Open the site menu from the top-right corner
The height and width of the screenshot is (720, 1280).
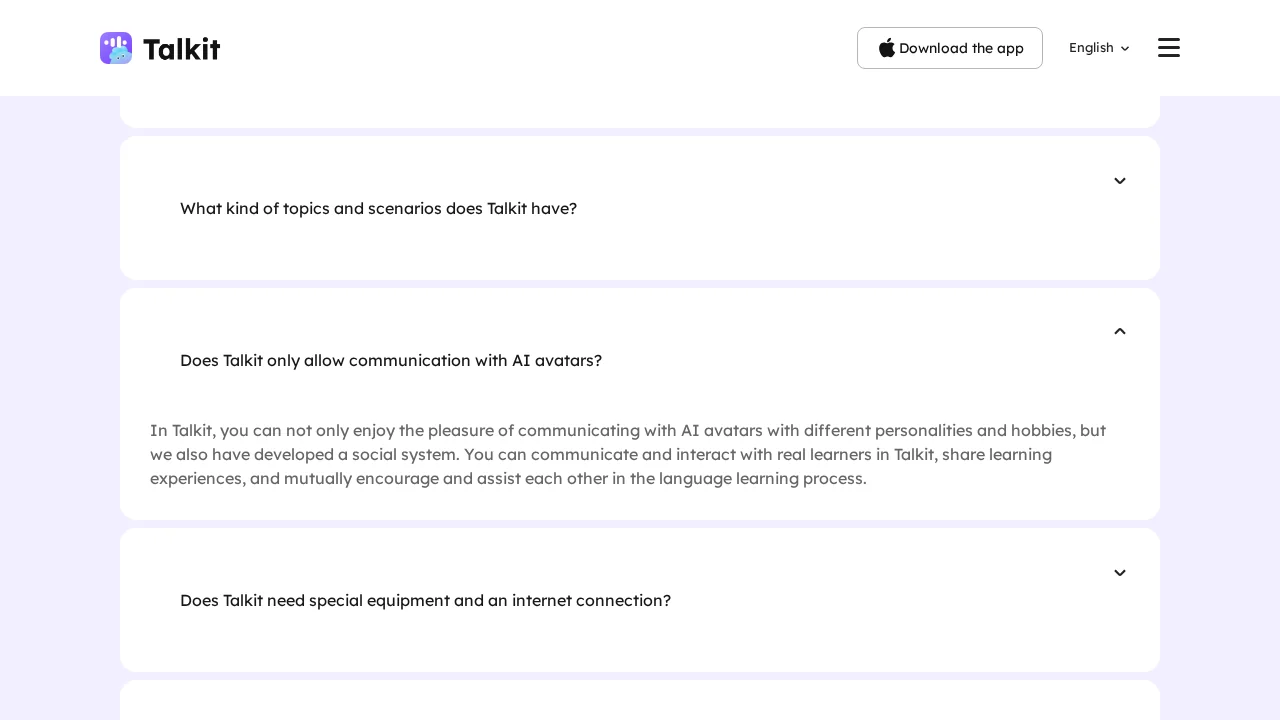[x=1168, y=47]
